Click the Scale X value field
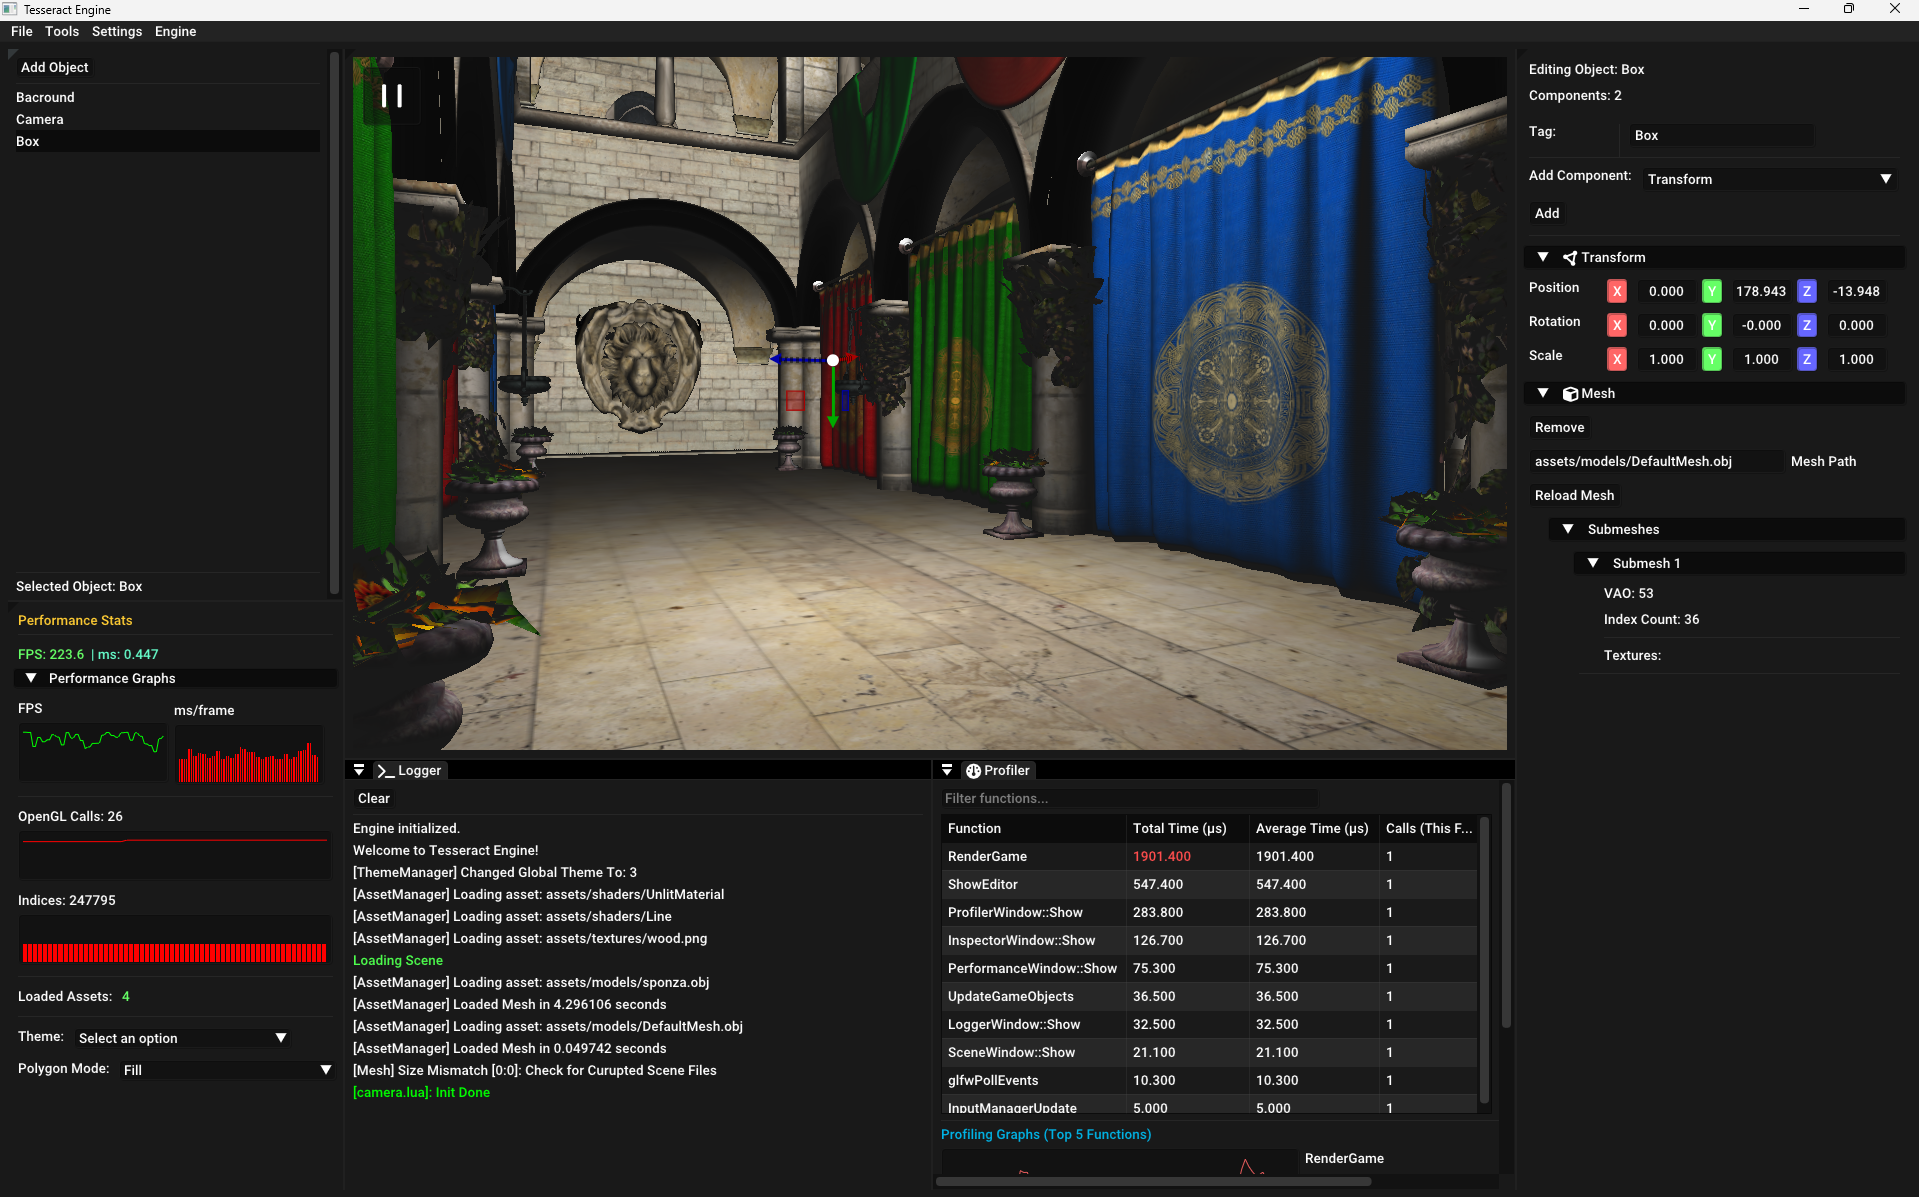This screenshot has width=1919, height=1197. [x=1666, y=359]
